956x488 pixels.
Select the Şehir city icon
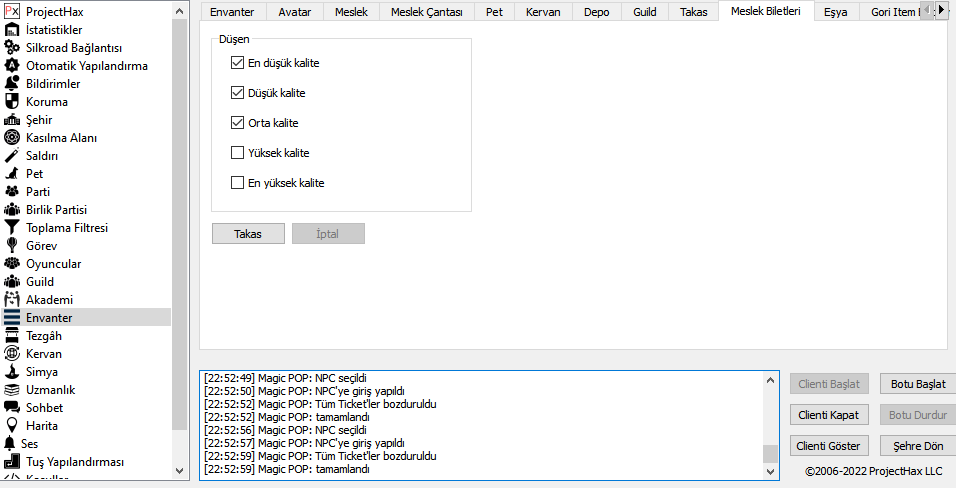pyautogui.click(x=12, y=120)
